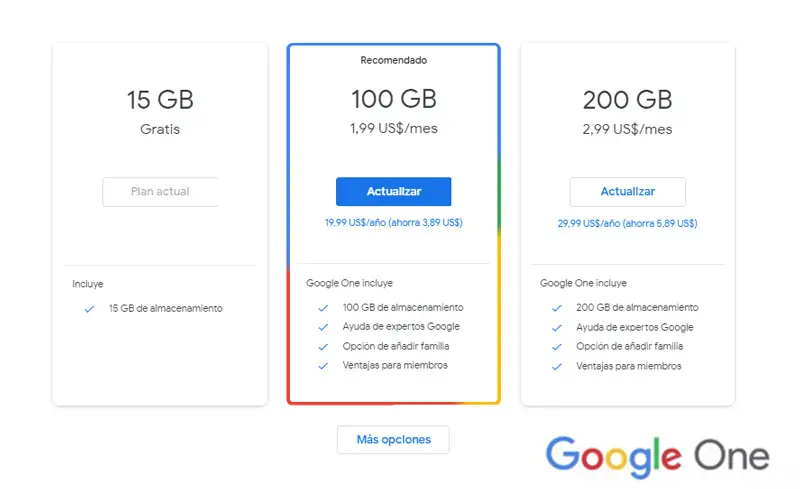Select the 200 GB plan title
Viewport: 800px width, 489px height.
pos(627,100)
